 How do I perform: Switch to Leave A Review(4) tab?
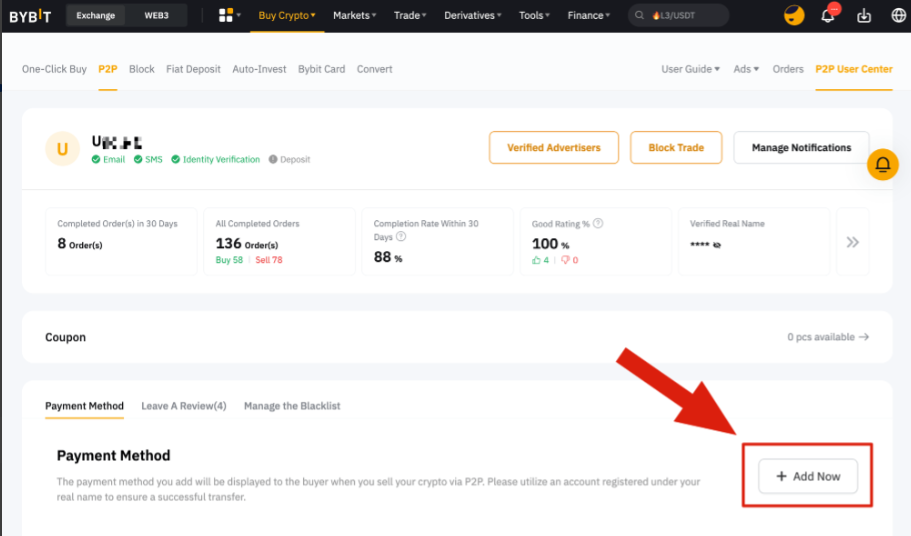(x=184, y=406)
